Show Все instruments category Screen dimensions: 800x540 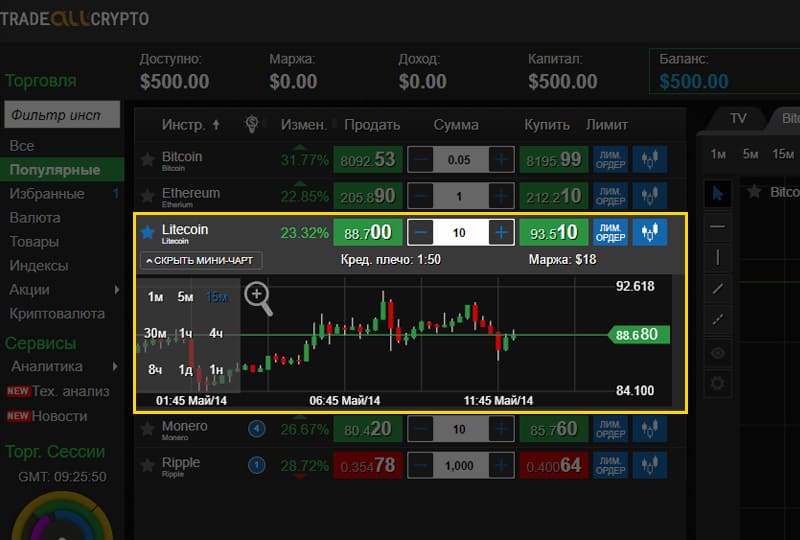click(x=22, y=146)
